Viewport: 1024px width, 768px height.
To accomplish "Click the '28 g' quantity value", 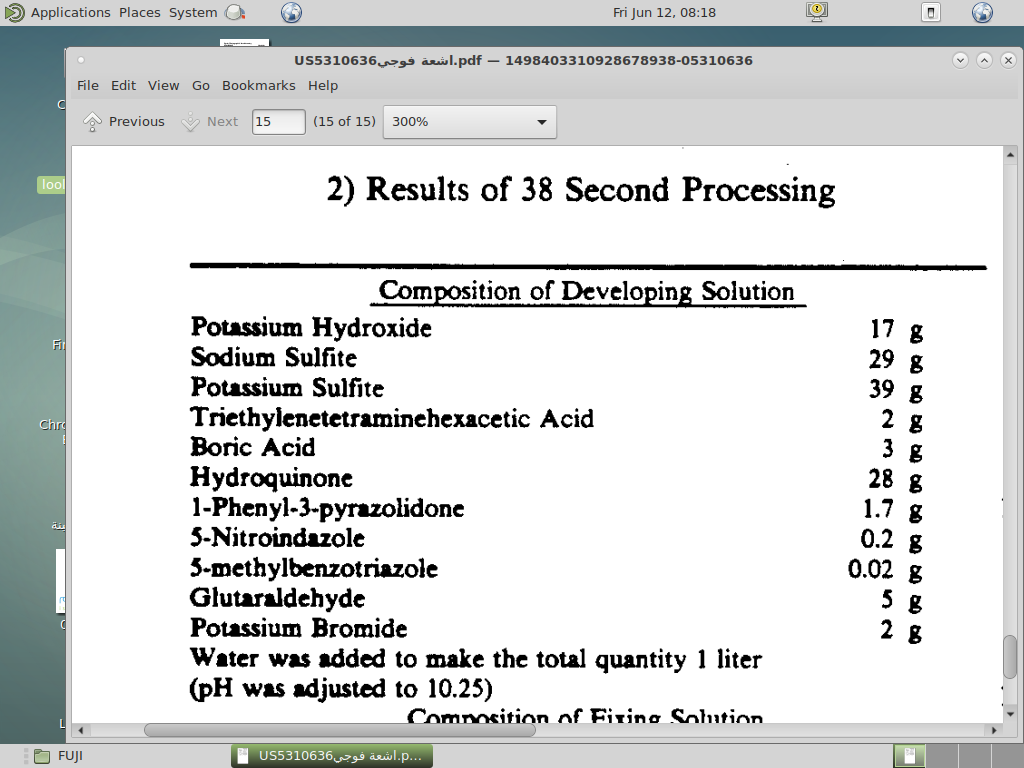I will click(x=895, y=479).
